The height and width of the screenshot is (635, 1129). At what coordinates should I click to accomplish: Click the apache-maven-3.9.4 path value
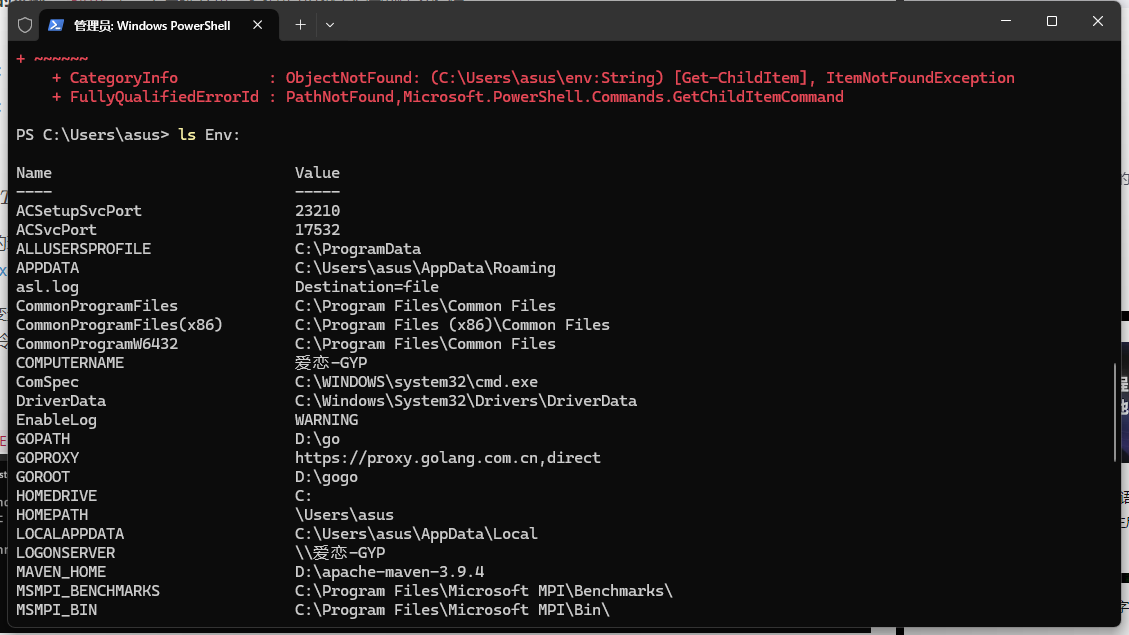(390, 572)
